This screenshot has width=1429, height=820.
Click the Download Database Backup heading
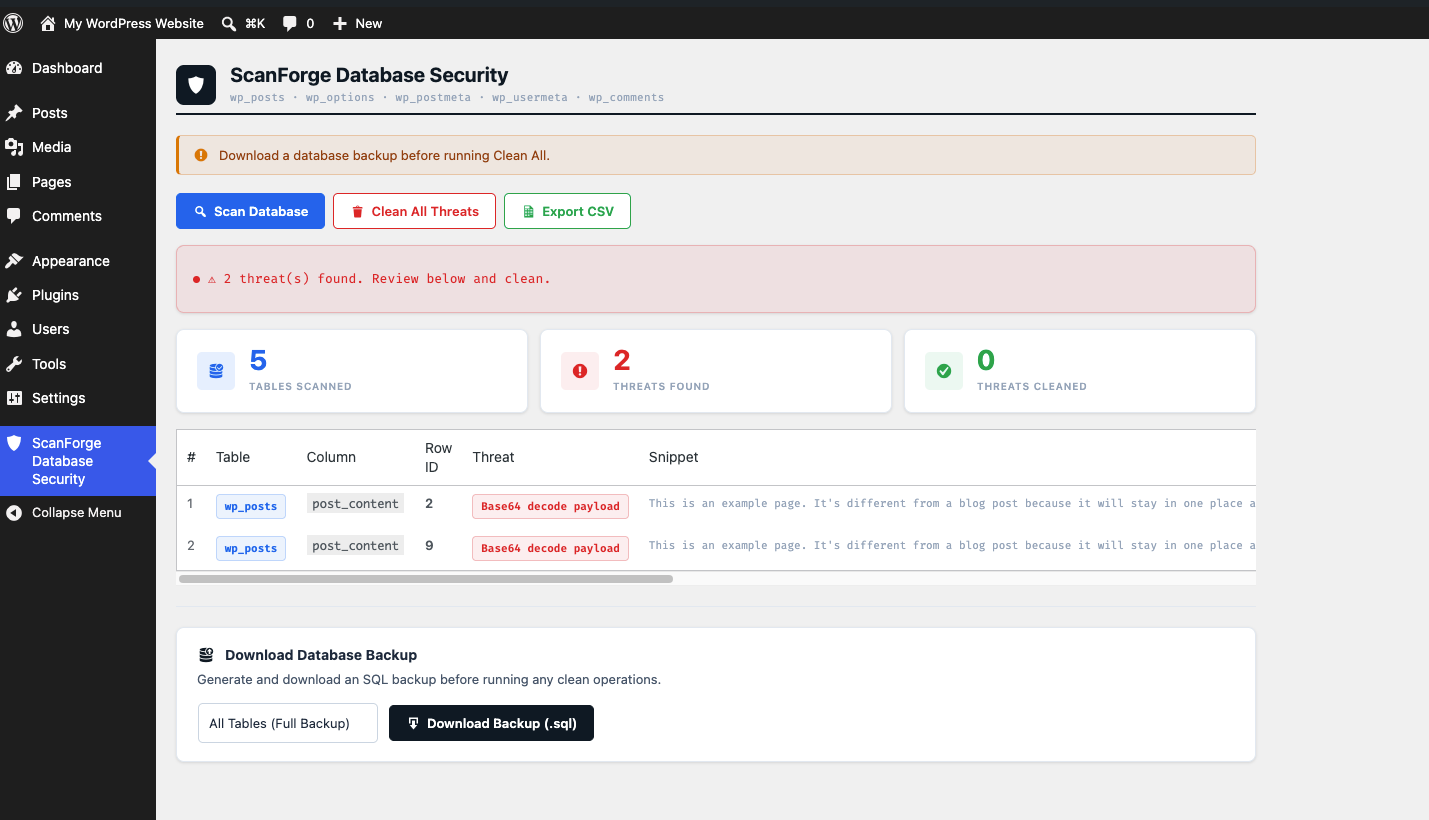321,655
